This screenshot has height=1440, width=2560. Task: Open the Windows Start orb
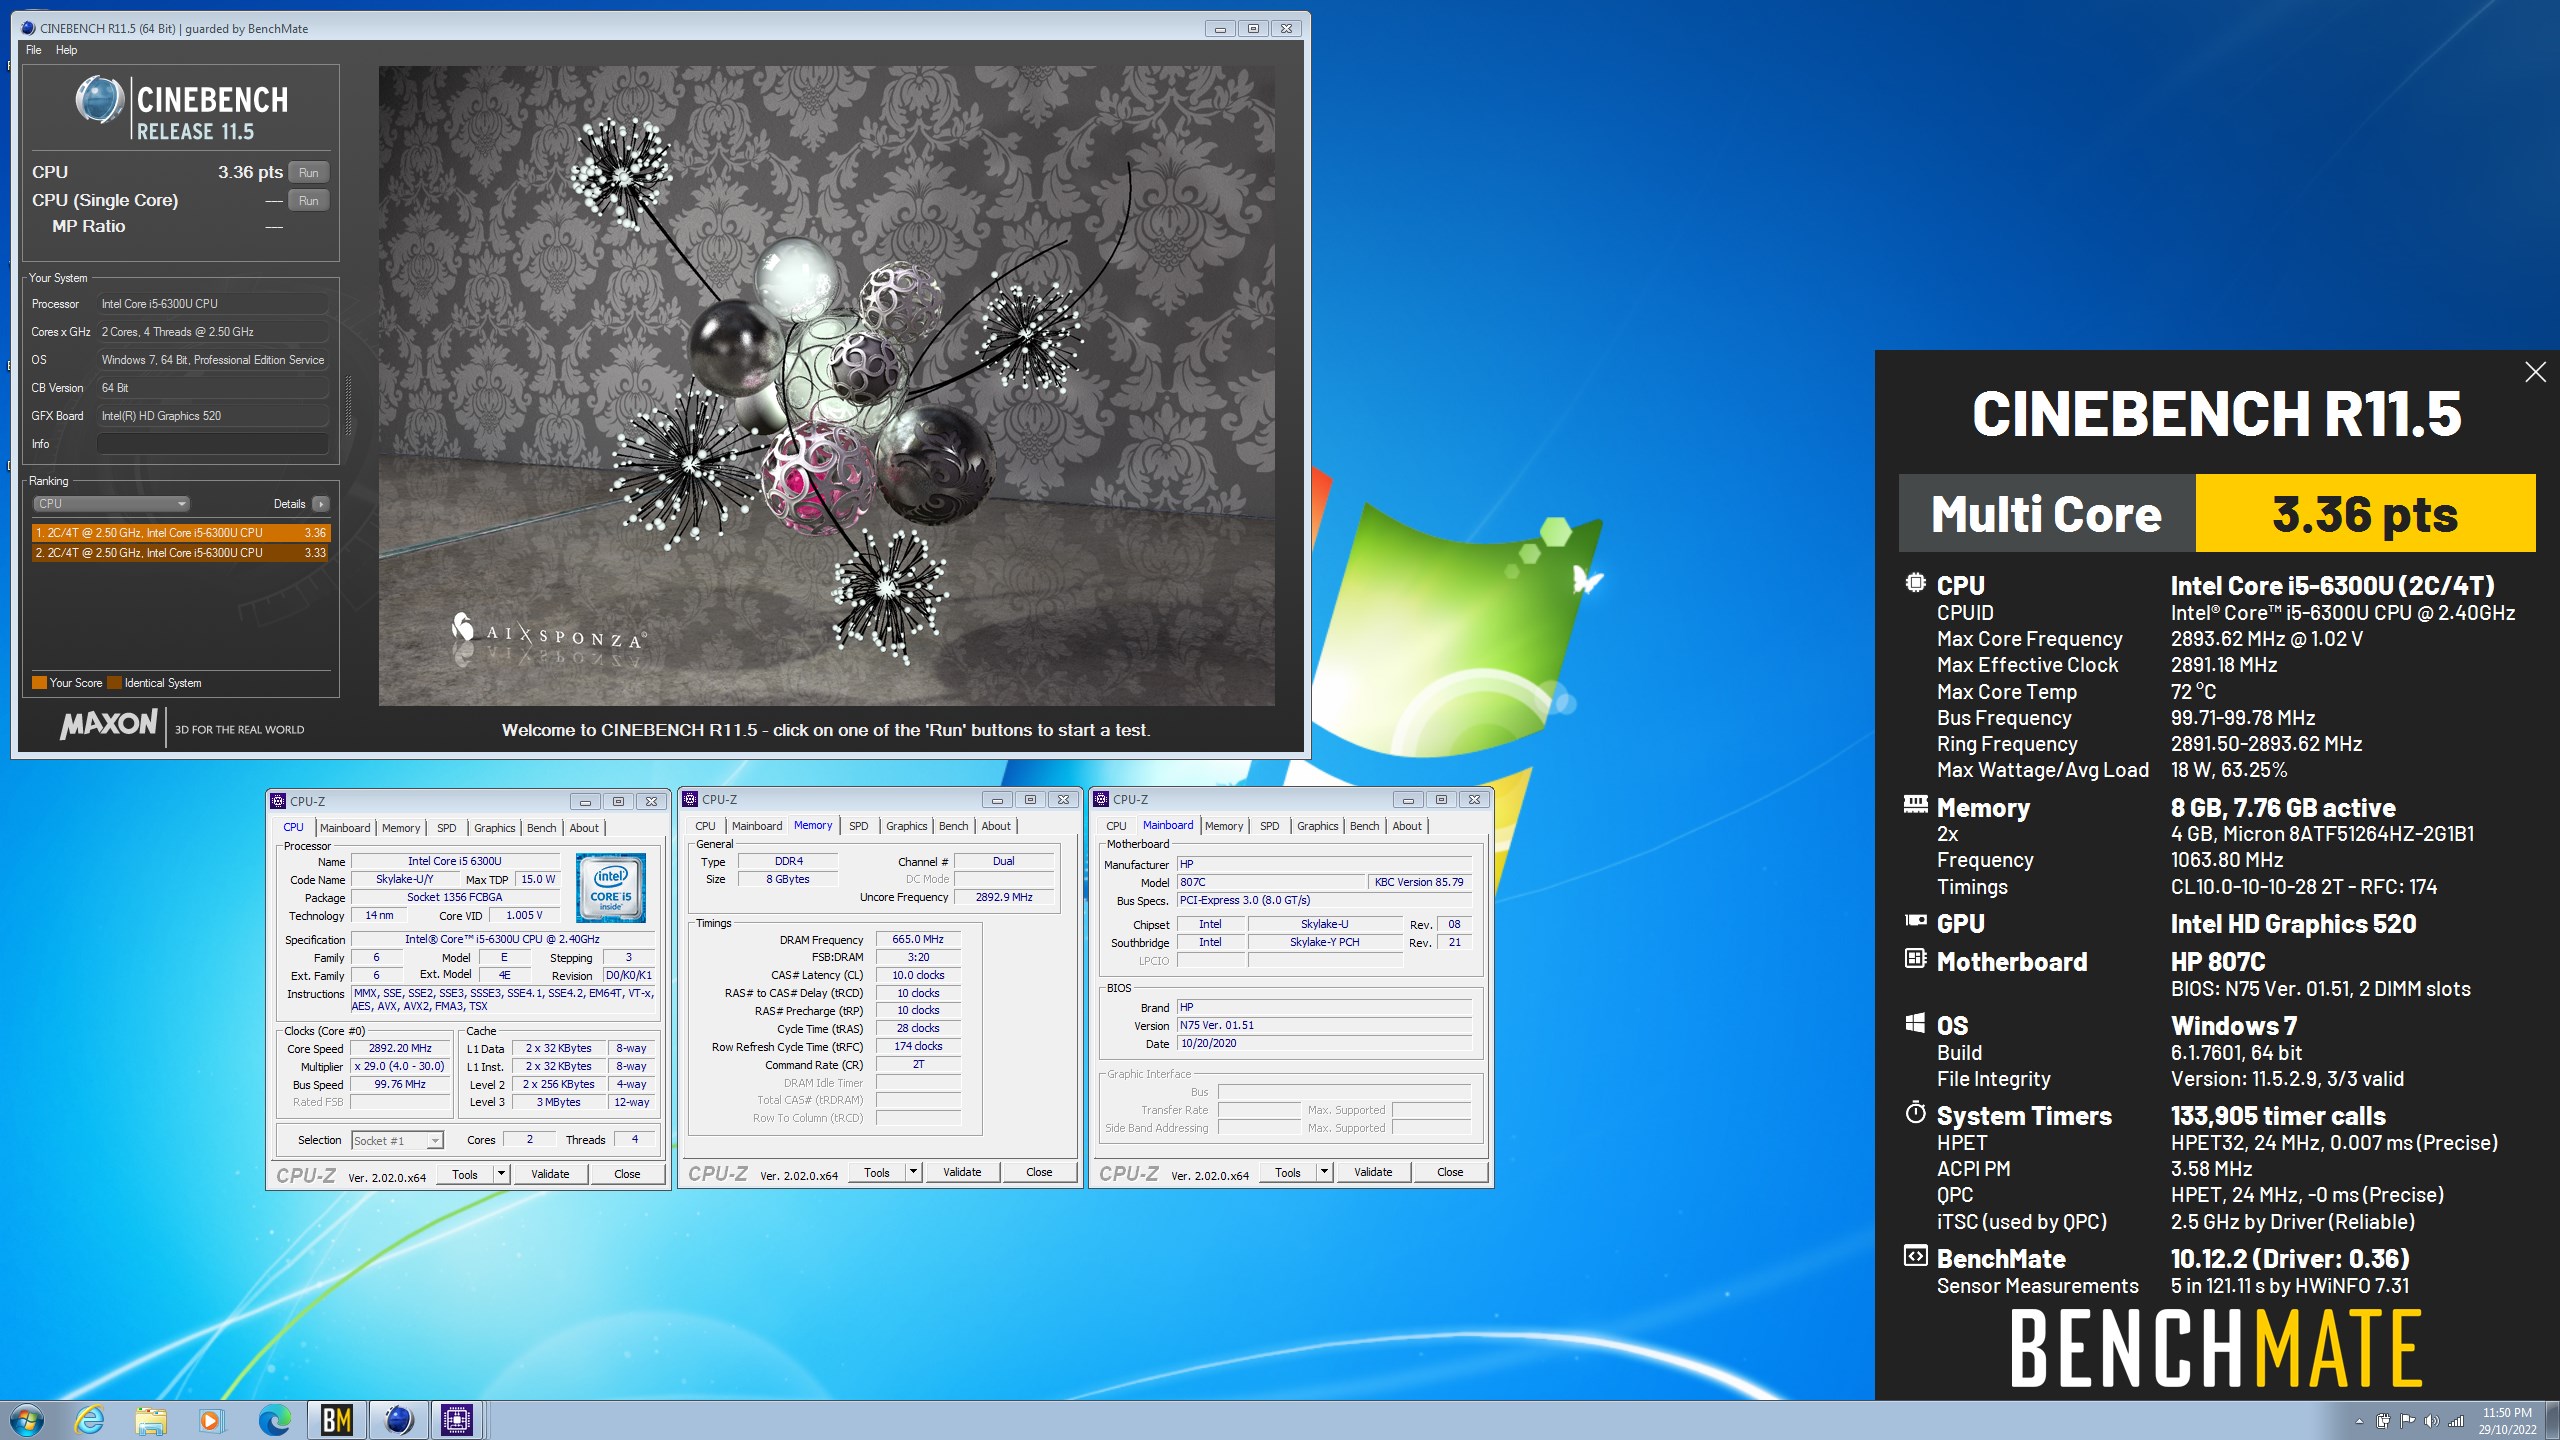pyautogui.click(x=27, y=1420)
